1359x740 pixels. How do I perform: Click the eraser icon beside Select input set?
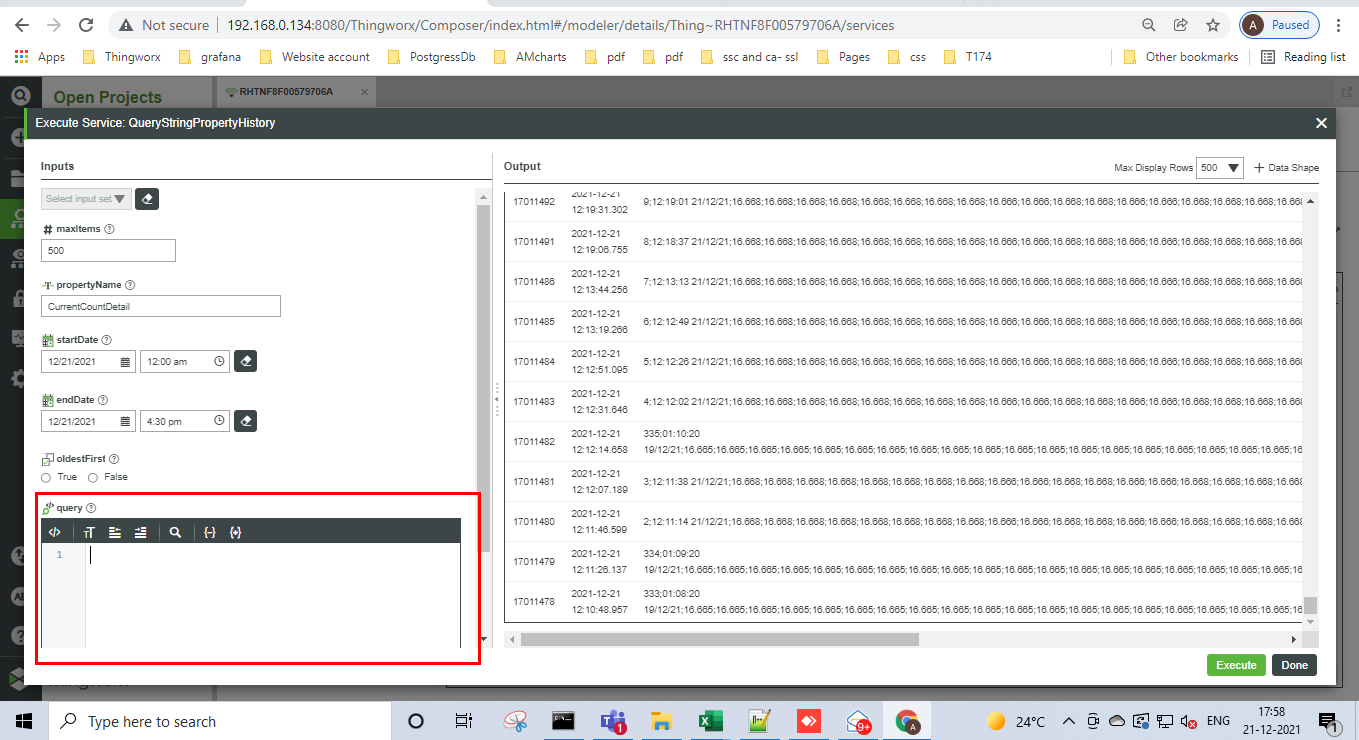(146, 199)
